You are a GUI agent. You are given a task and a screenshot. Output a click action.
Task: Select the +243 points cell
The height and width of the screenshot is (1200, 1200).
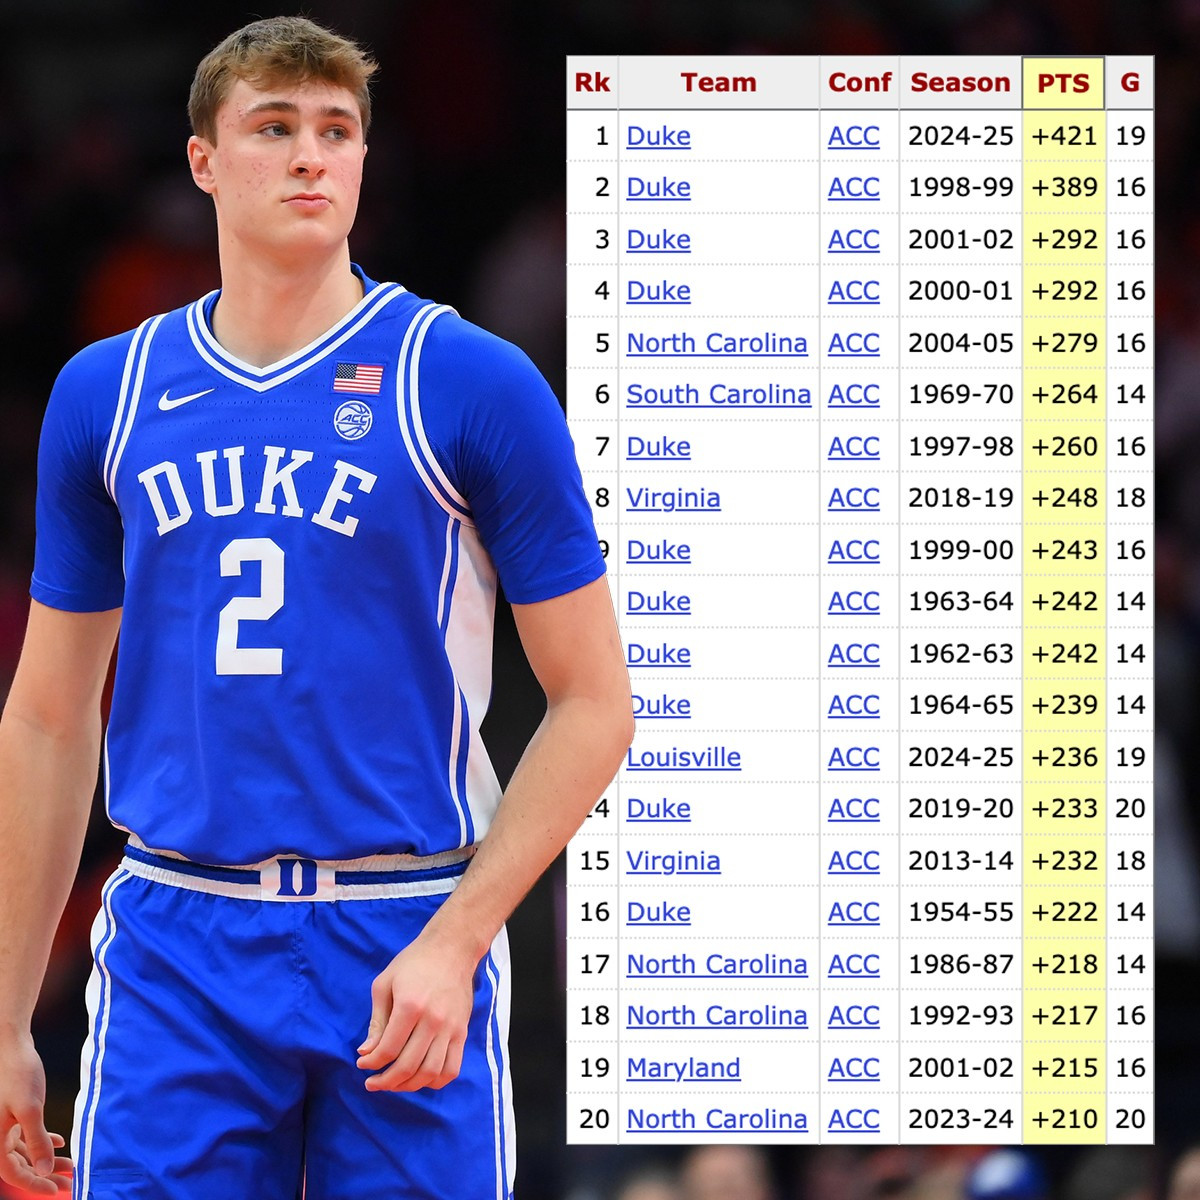click(1064, 550)
